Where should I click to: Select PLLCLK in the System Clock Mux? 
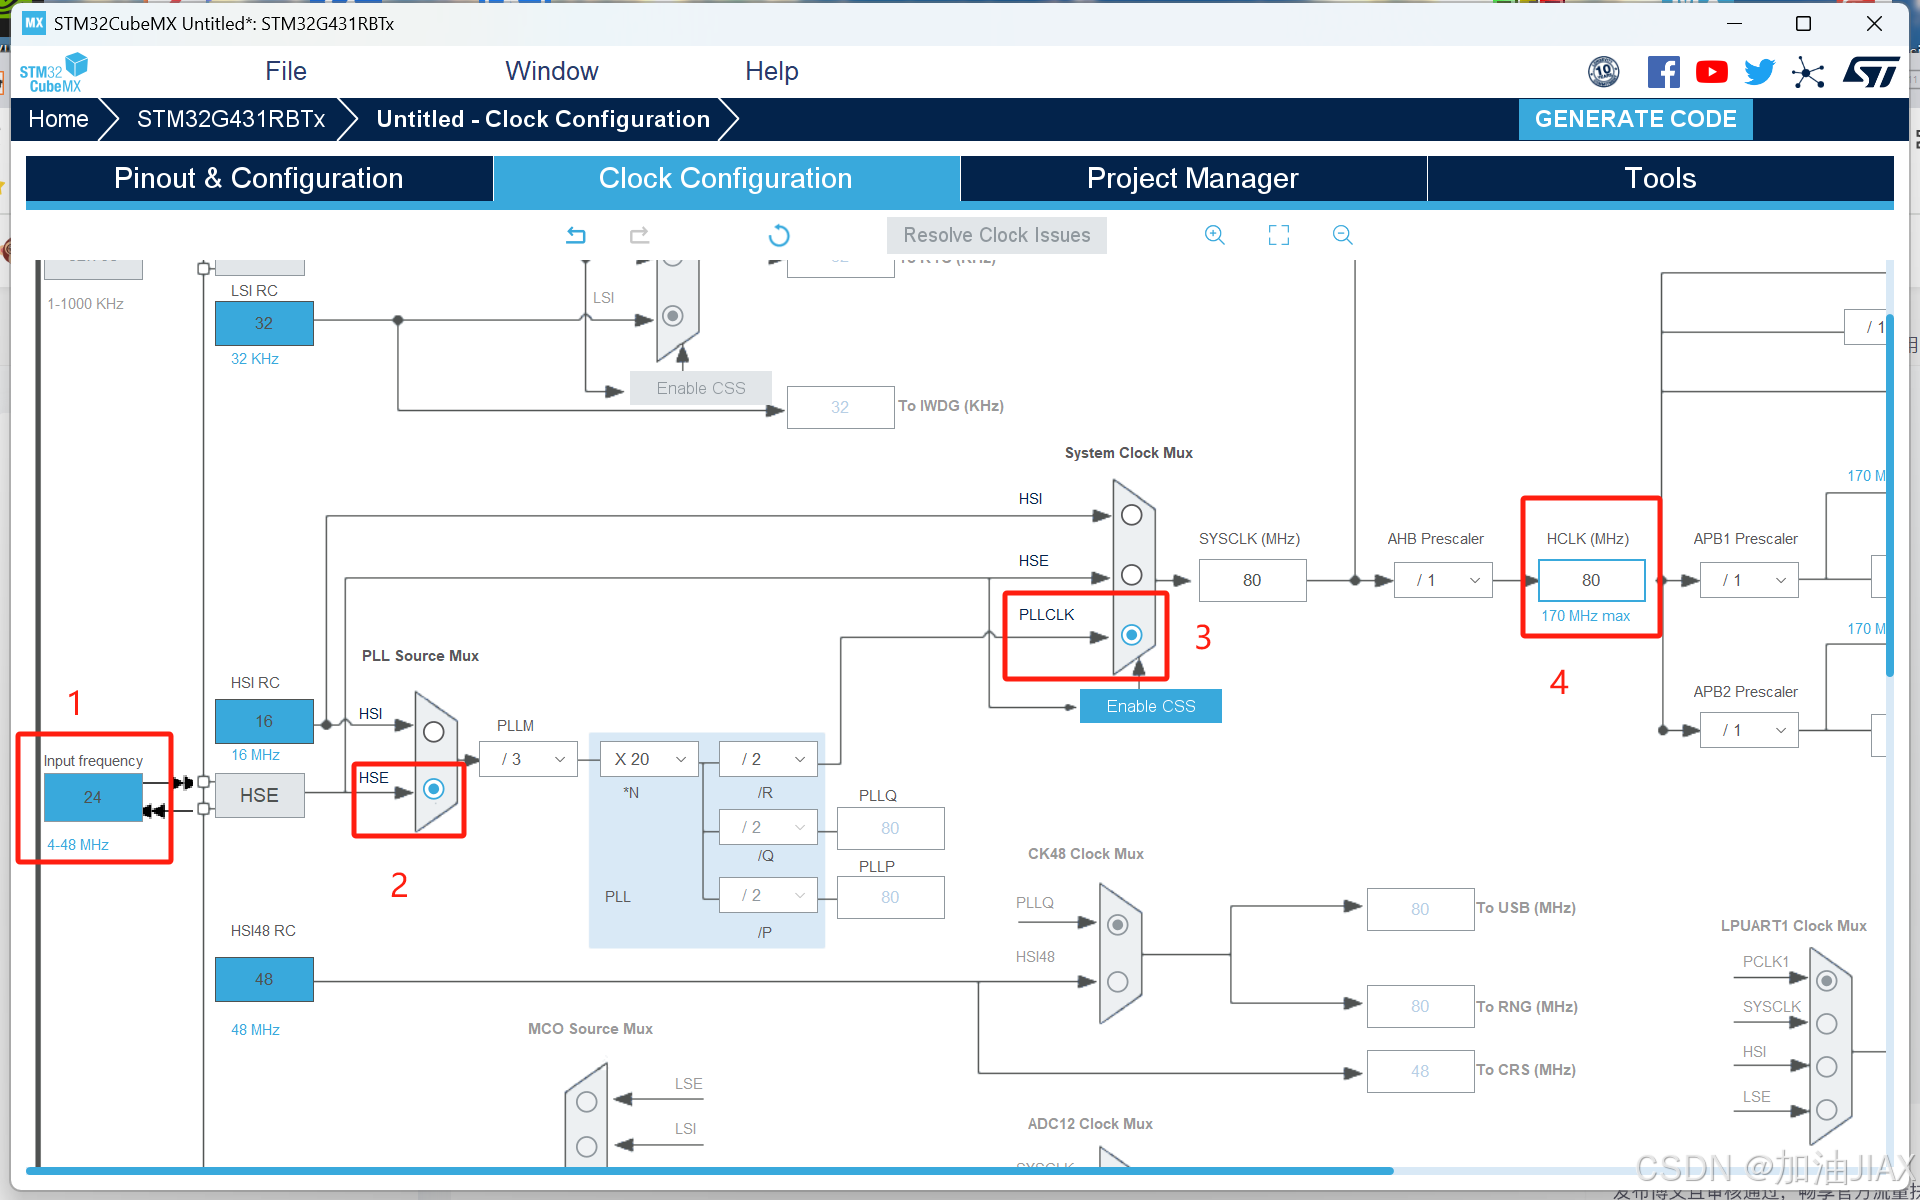[1132, 635]
